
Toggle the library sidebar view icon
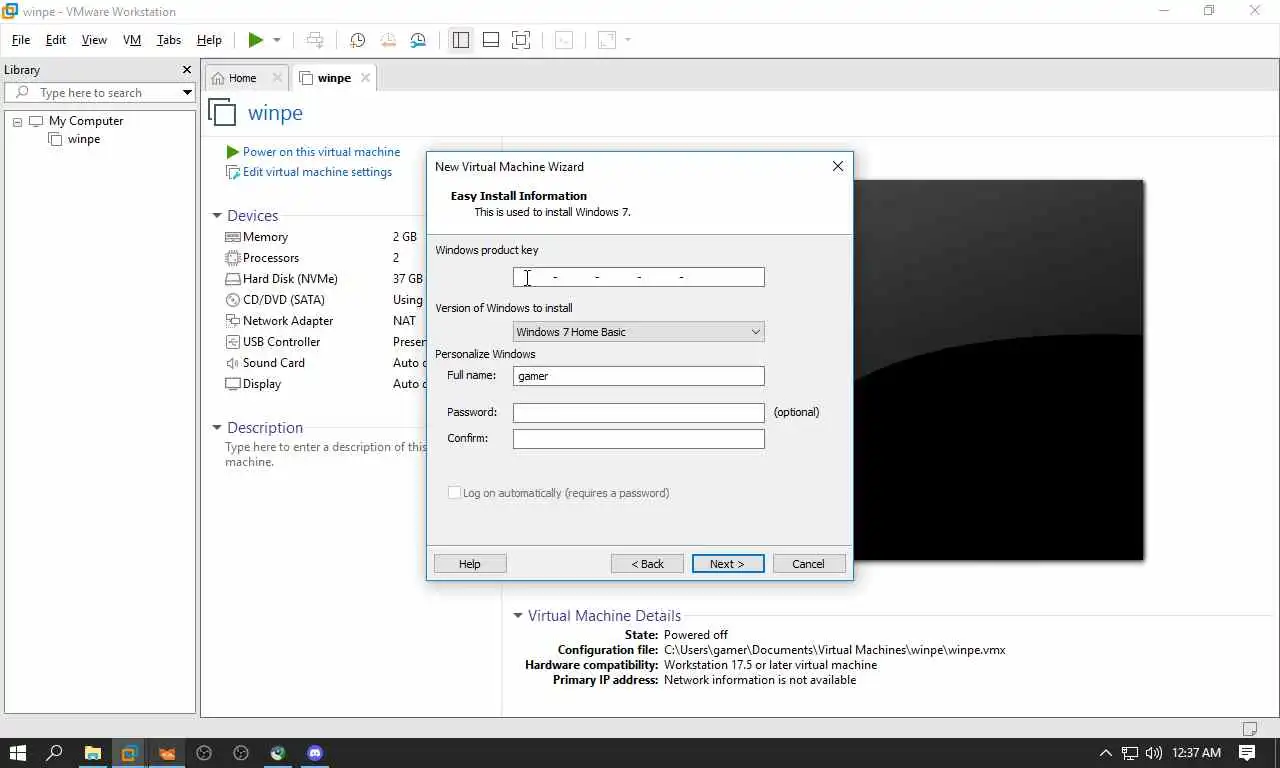coord(460,40)
